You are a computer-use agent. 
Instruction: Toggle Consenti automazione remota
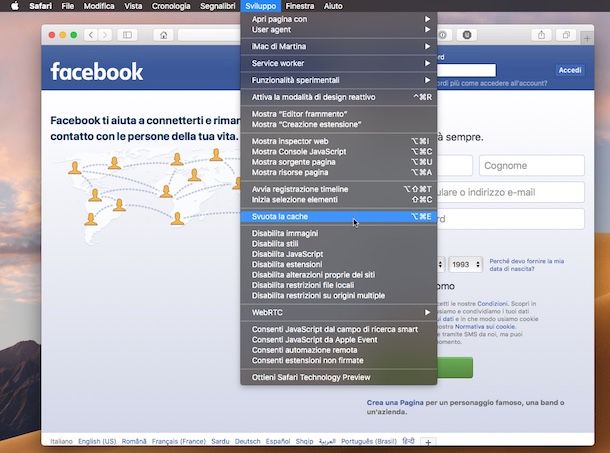(x=339, y=350)
